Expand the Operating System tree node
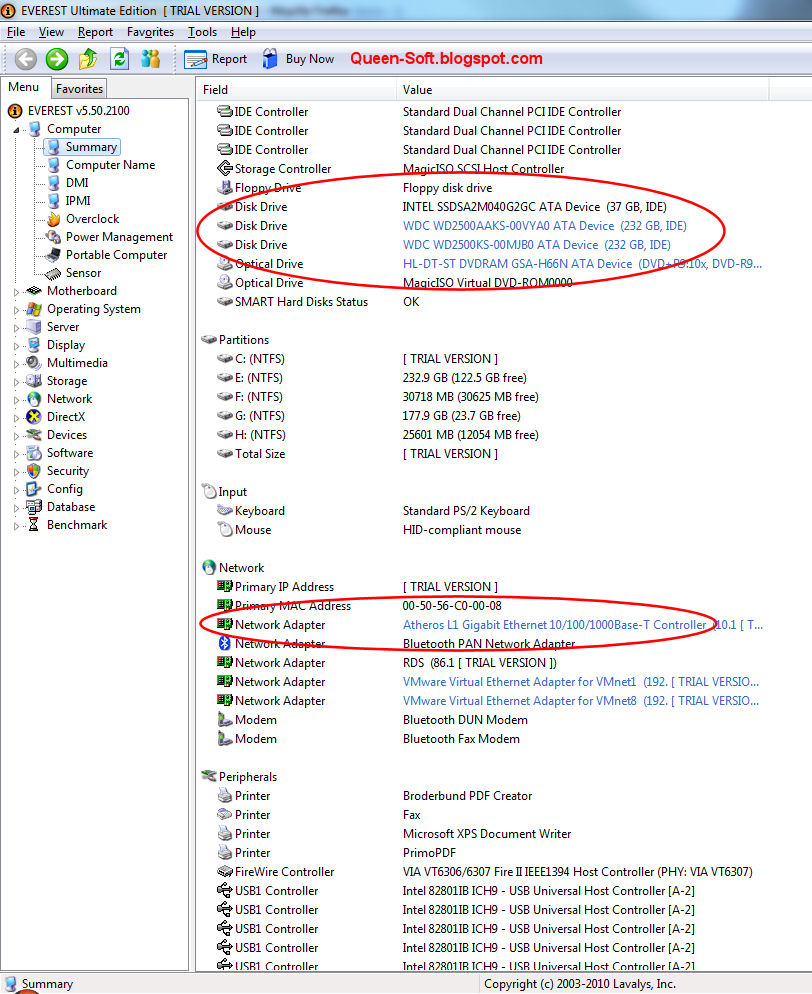The width and height of the screenshot is (812, 994). (x=16, y=310)
